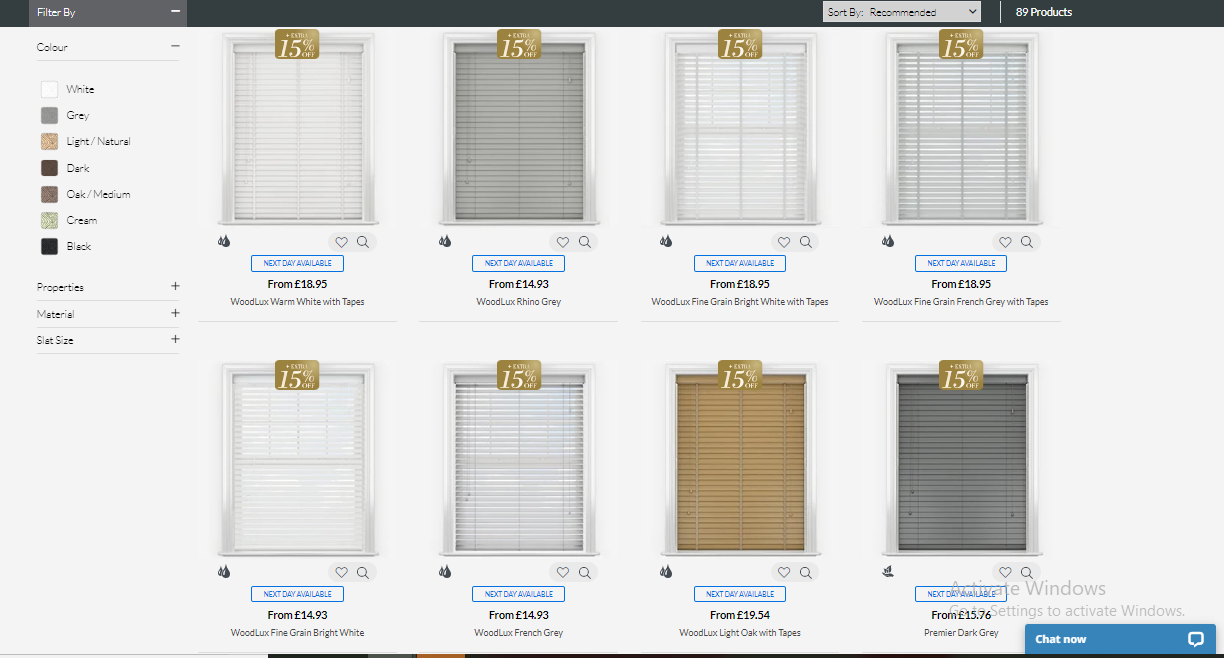Favourite WoodLux Fine Grain Bright White with Tapes
This screenshot has width=1224, height=658.
pos(784,241)
